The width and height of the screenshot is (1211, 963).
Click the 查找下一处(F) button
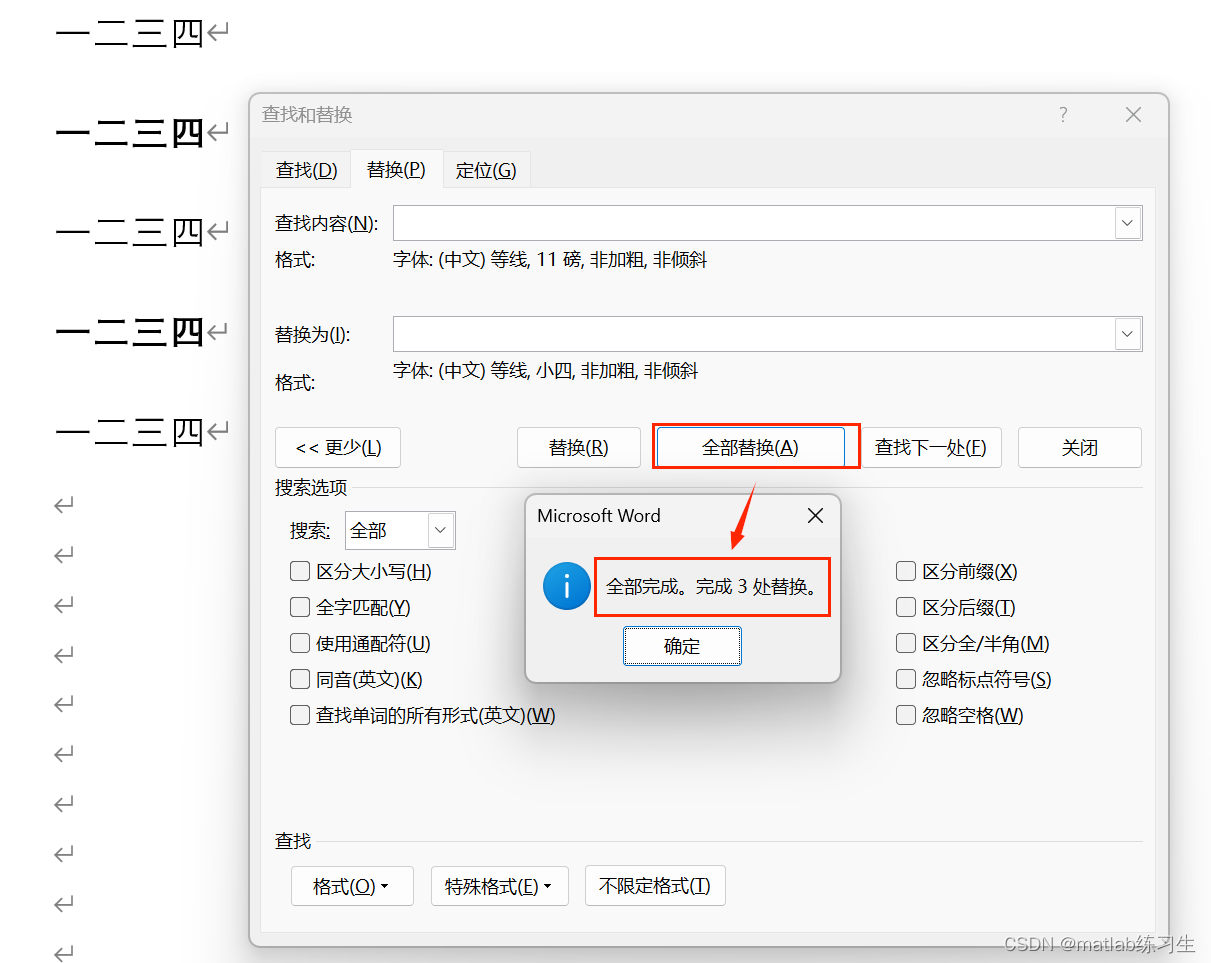pos(930,448)
